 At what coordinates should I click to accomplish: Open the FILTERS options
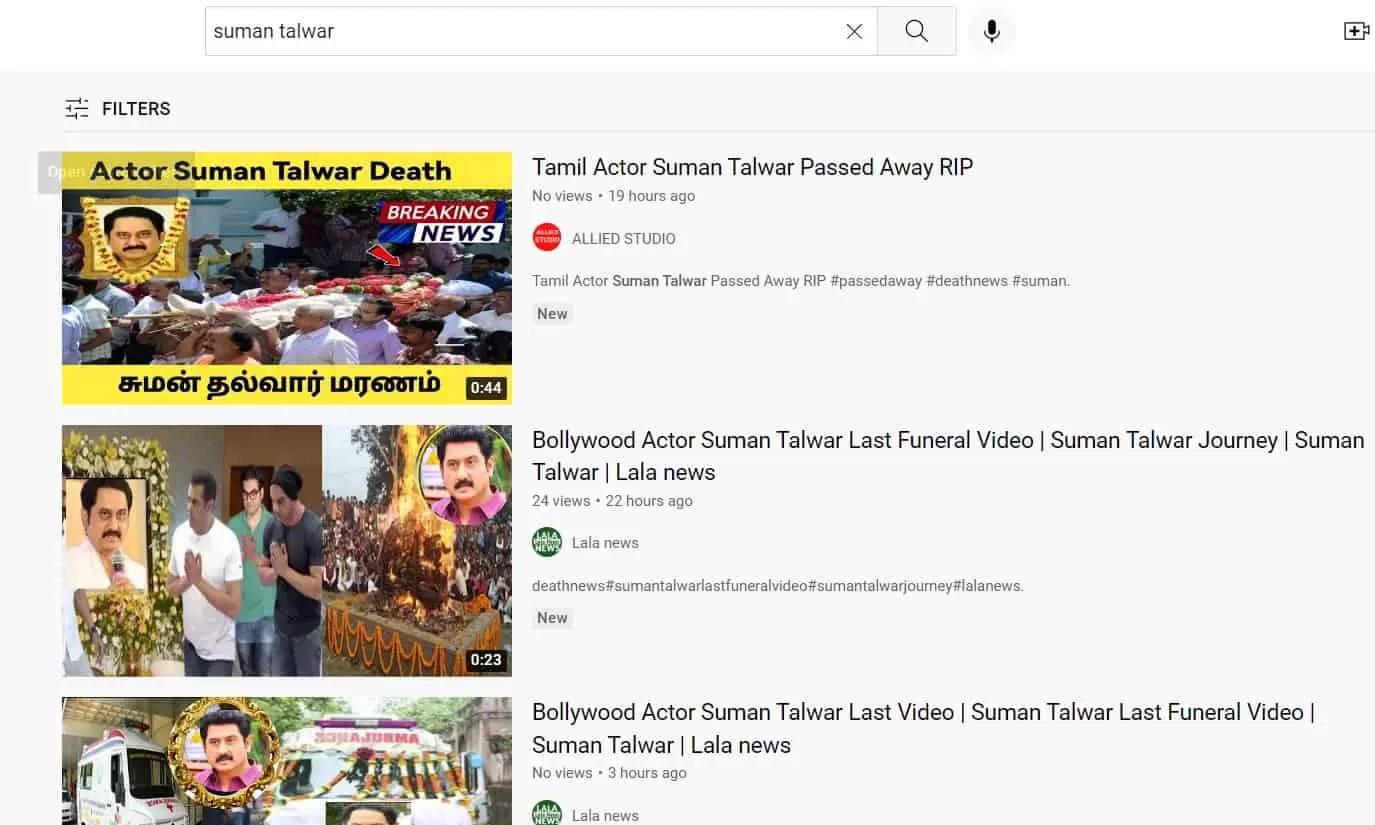[x=118, y=108]
